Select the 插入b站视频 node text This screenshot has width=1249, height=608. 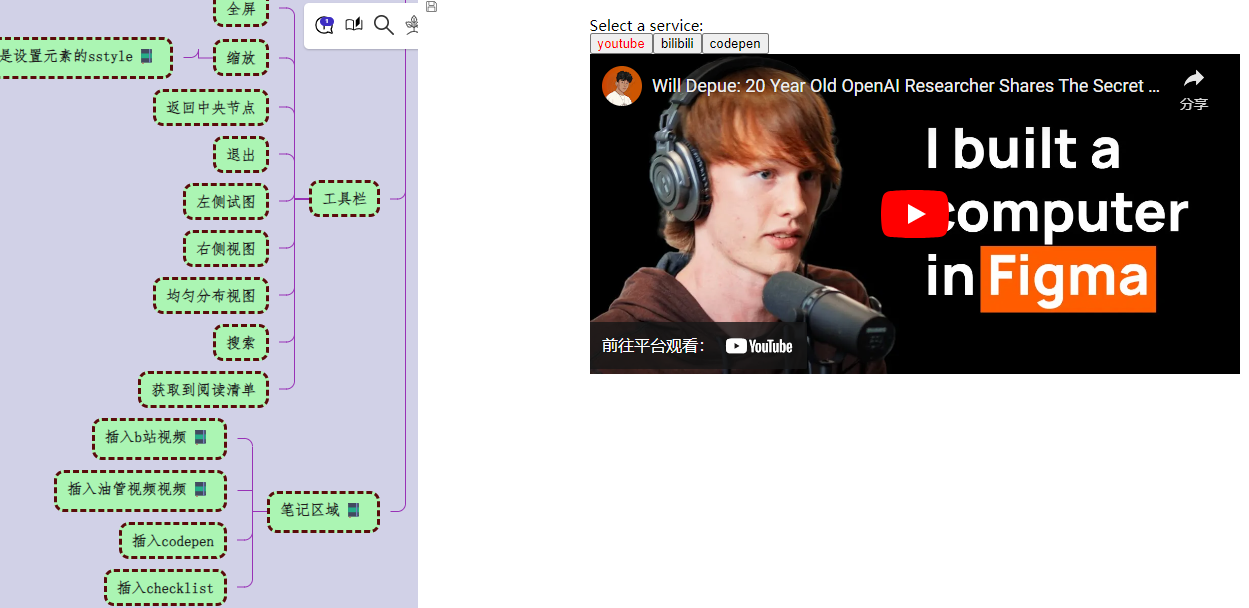coord(146,437)
